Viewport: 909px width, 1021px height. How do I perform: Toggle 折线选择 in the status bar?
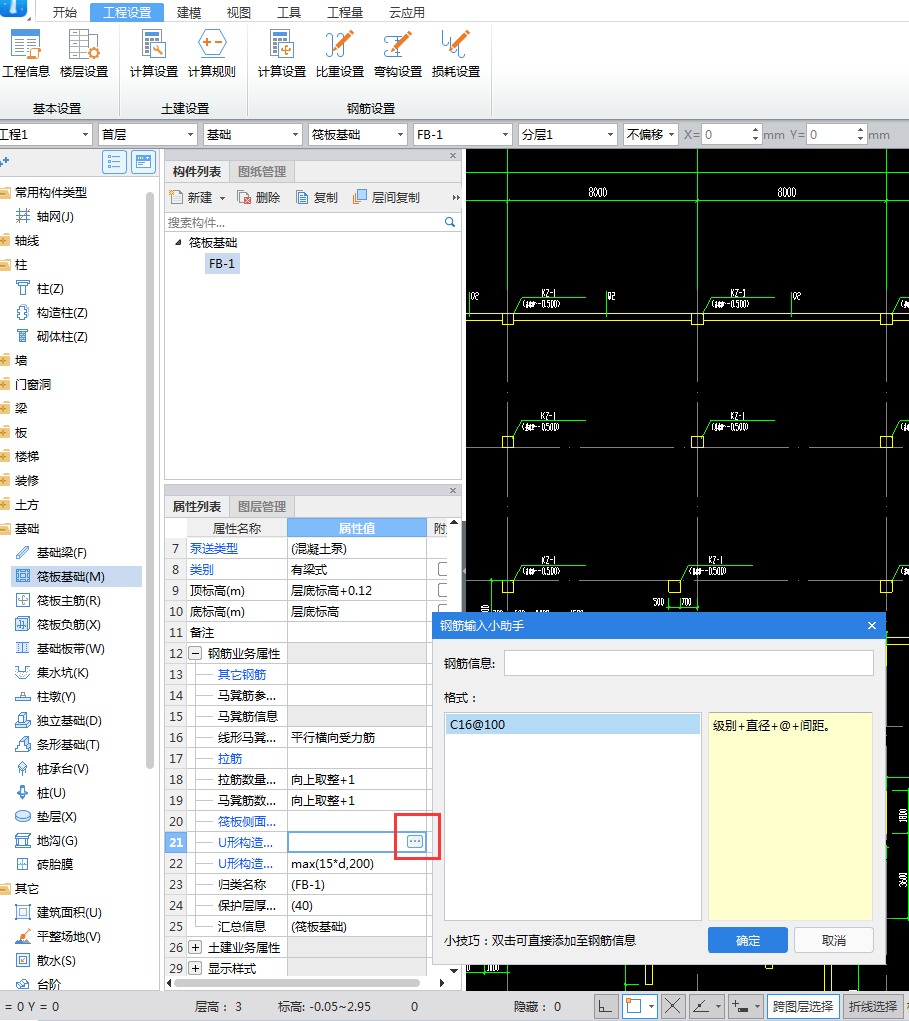[873, 1006]
